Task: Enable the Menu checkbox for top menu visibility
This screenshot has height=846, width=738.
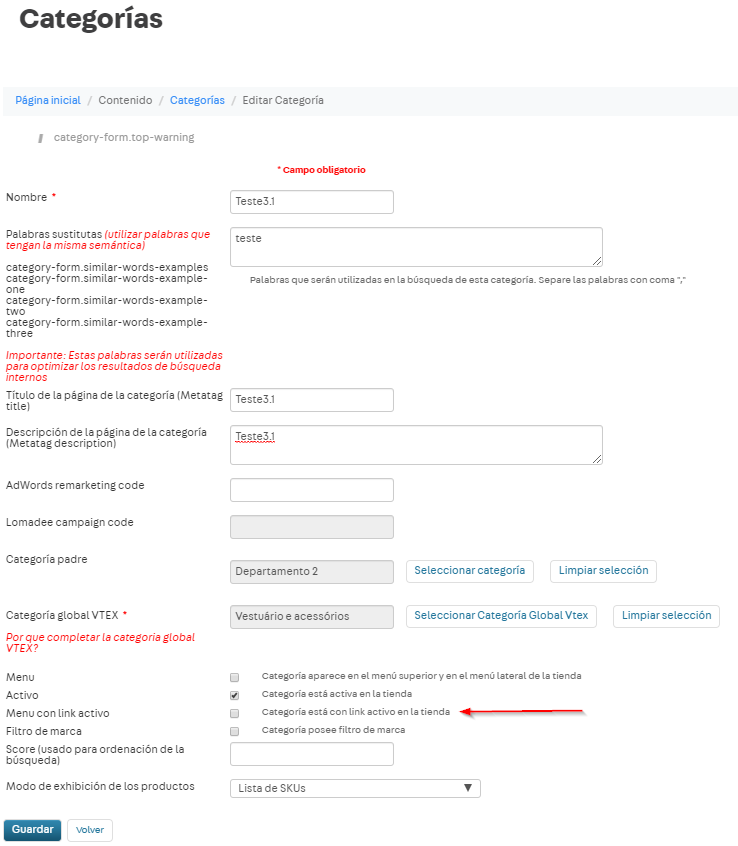Action: click(x=234, y=676)
